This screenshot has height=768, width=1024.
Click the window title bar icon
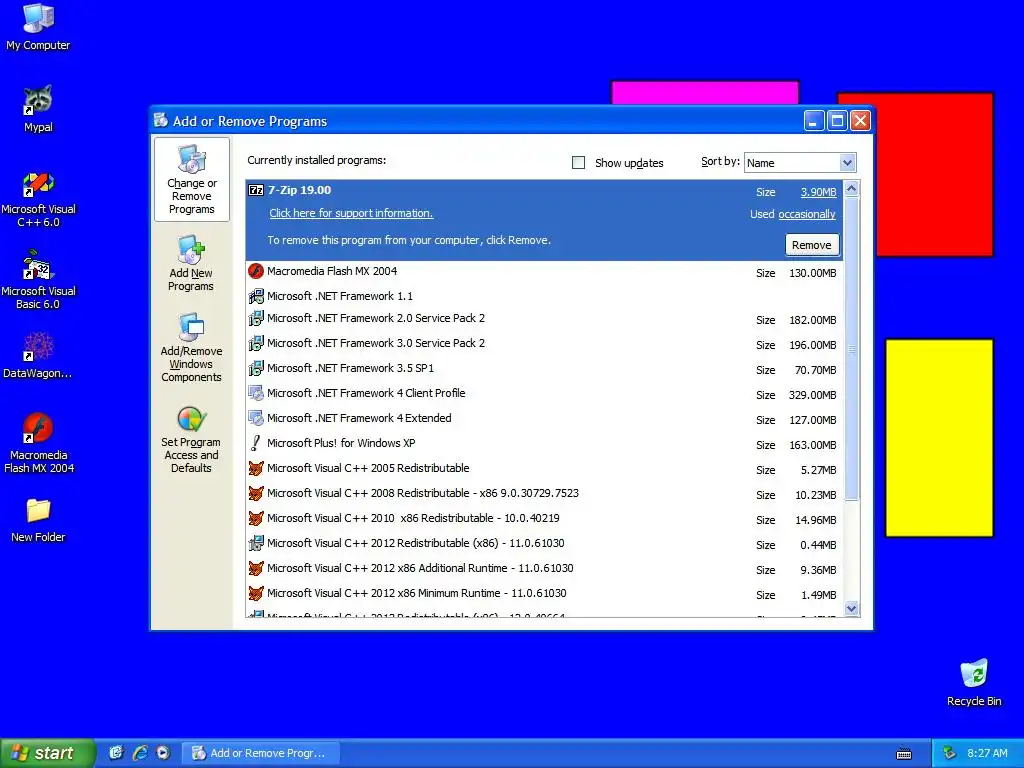tap(161, 120)
